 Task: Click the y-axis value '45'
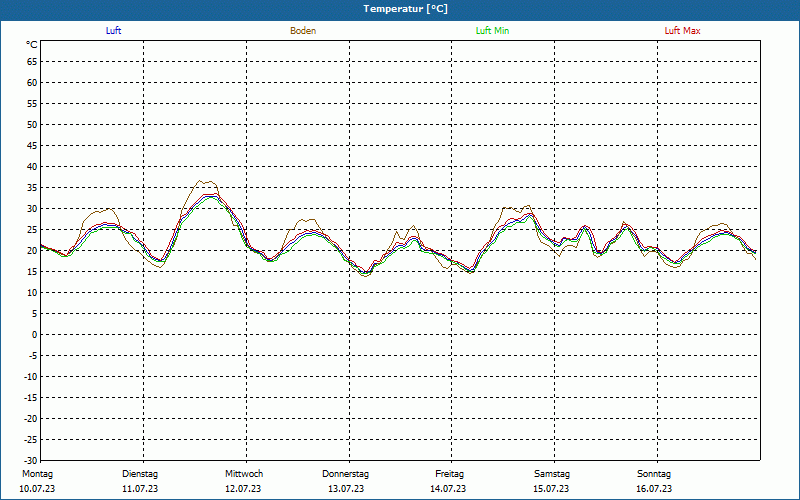click(x=32, y=145)
